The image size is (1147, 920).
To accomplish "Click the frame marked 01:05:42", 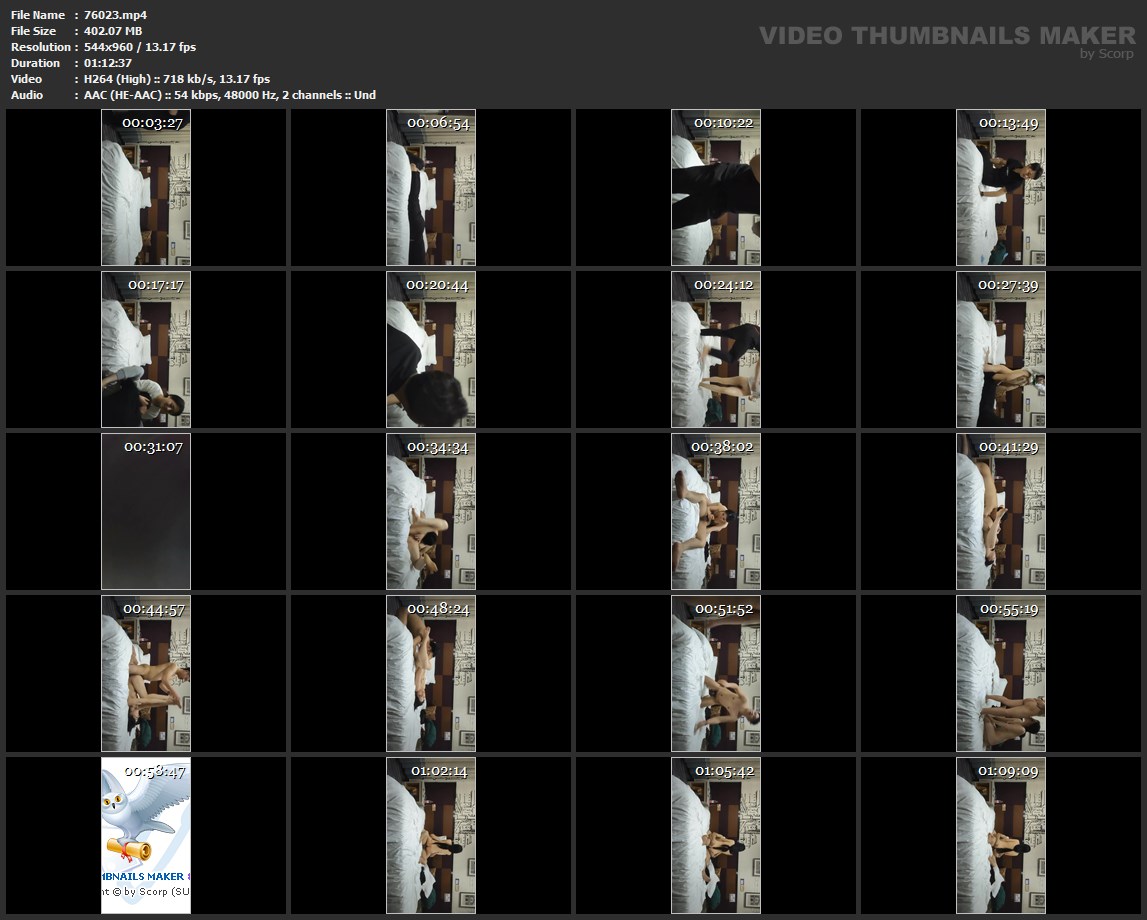I will click(716, 835).
